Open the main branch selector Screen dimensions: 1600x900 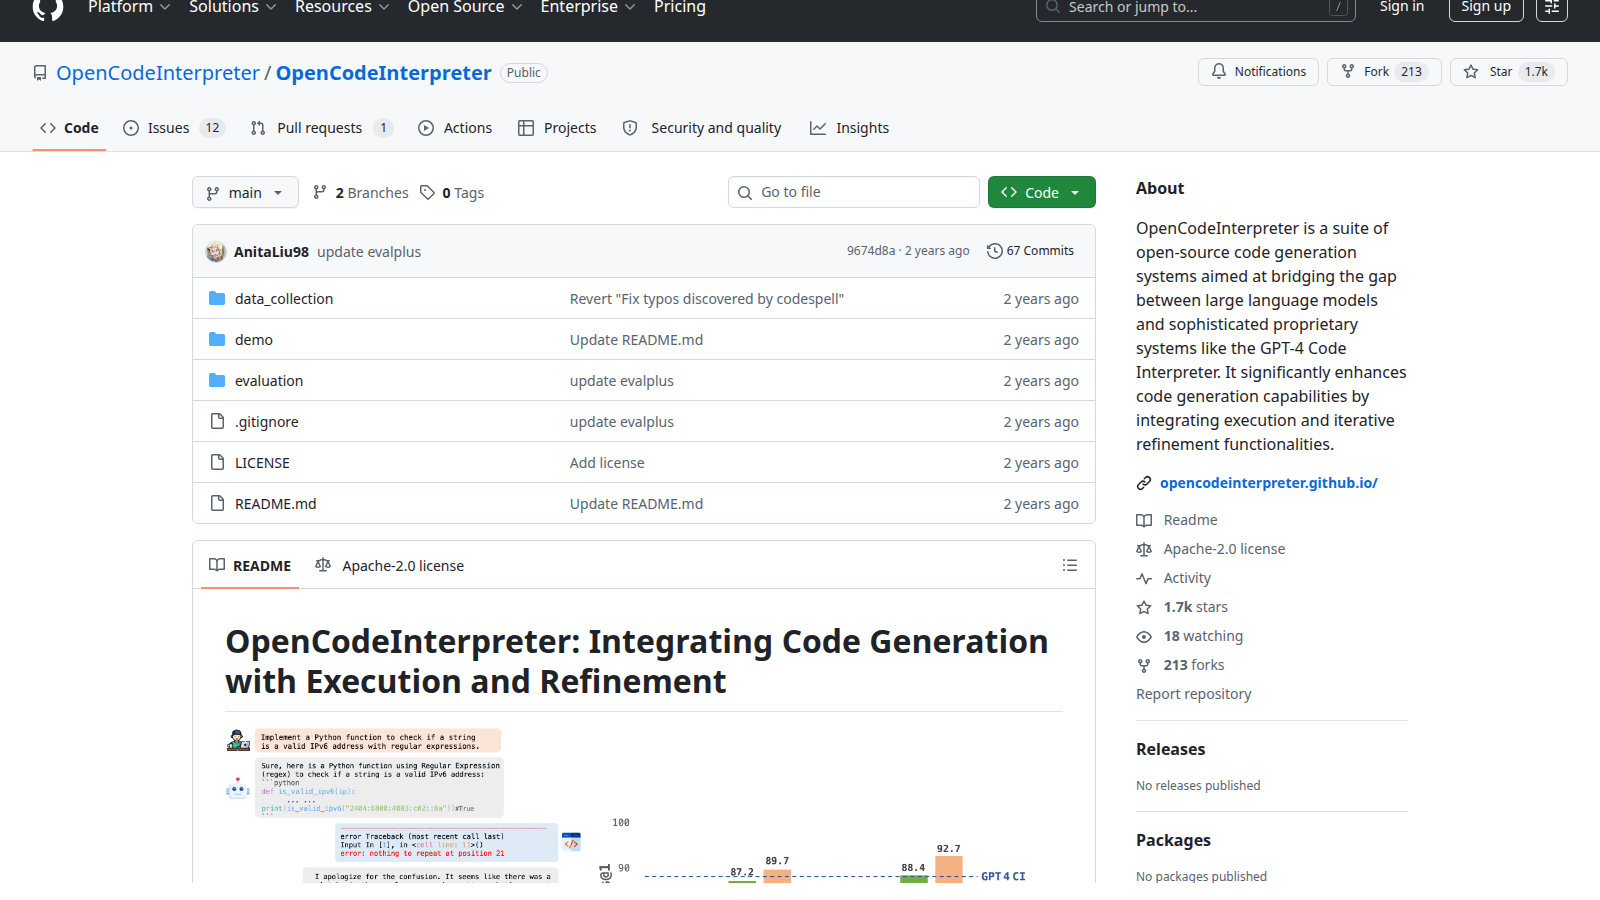tap(245, 192)
